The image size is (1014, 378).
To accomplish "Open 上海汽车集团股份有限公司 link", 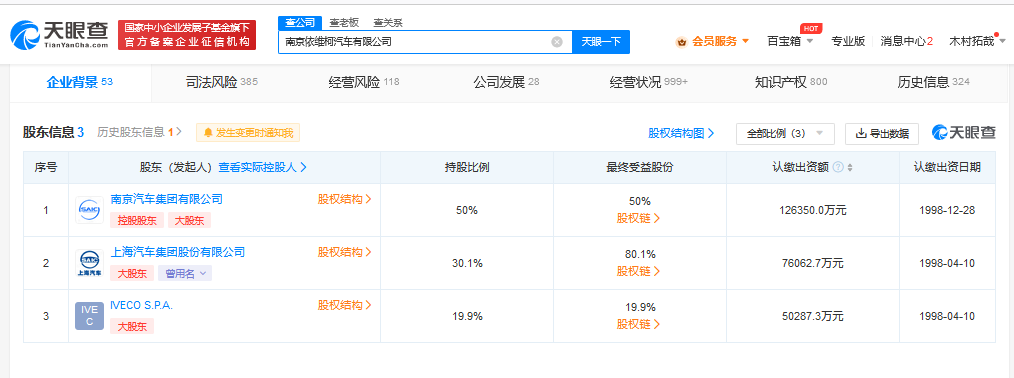I will tap(178, 252).
